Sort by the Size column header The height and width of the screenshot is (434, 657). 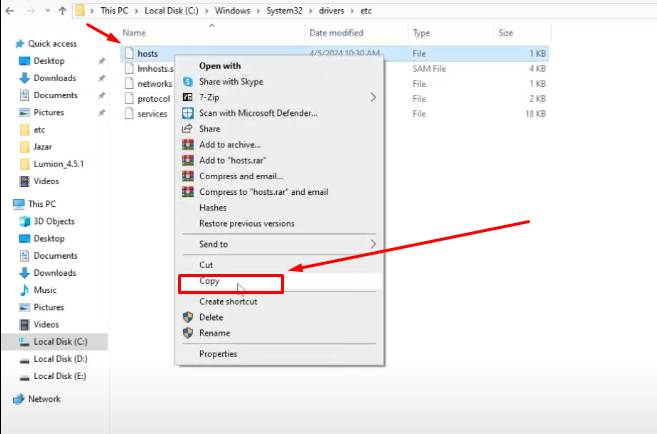pyautogui.click(x=505, y=33)
